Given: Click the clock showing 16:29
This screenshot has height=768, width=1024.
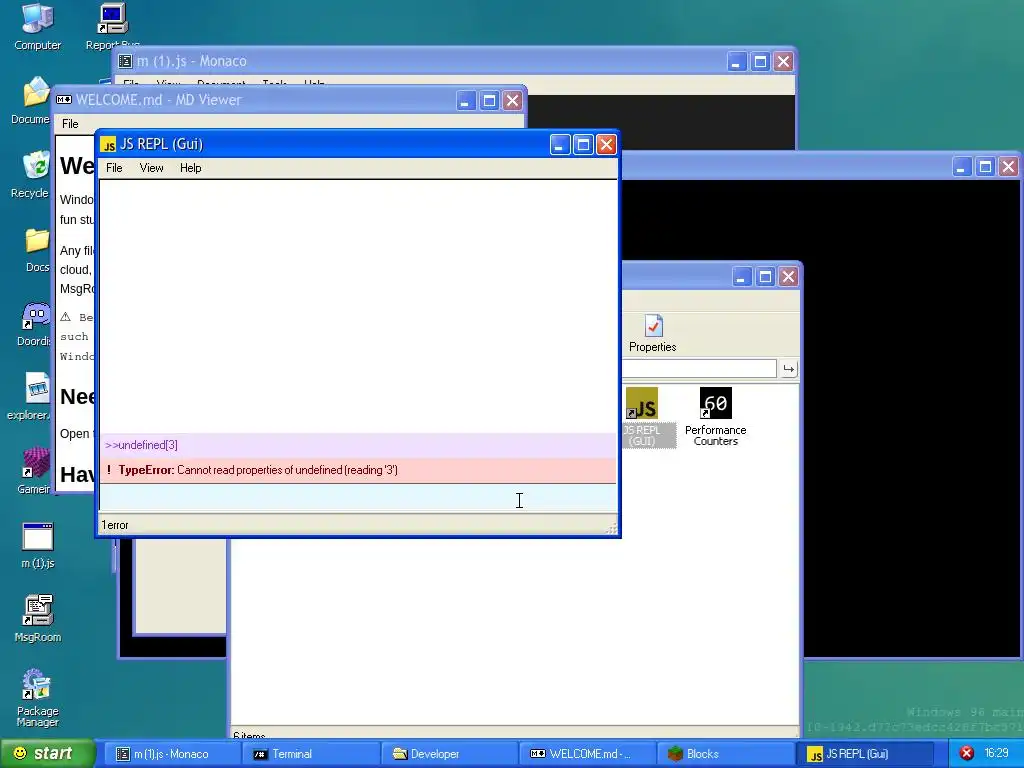Looking at the screenshot, I should (997, 753).
